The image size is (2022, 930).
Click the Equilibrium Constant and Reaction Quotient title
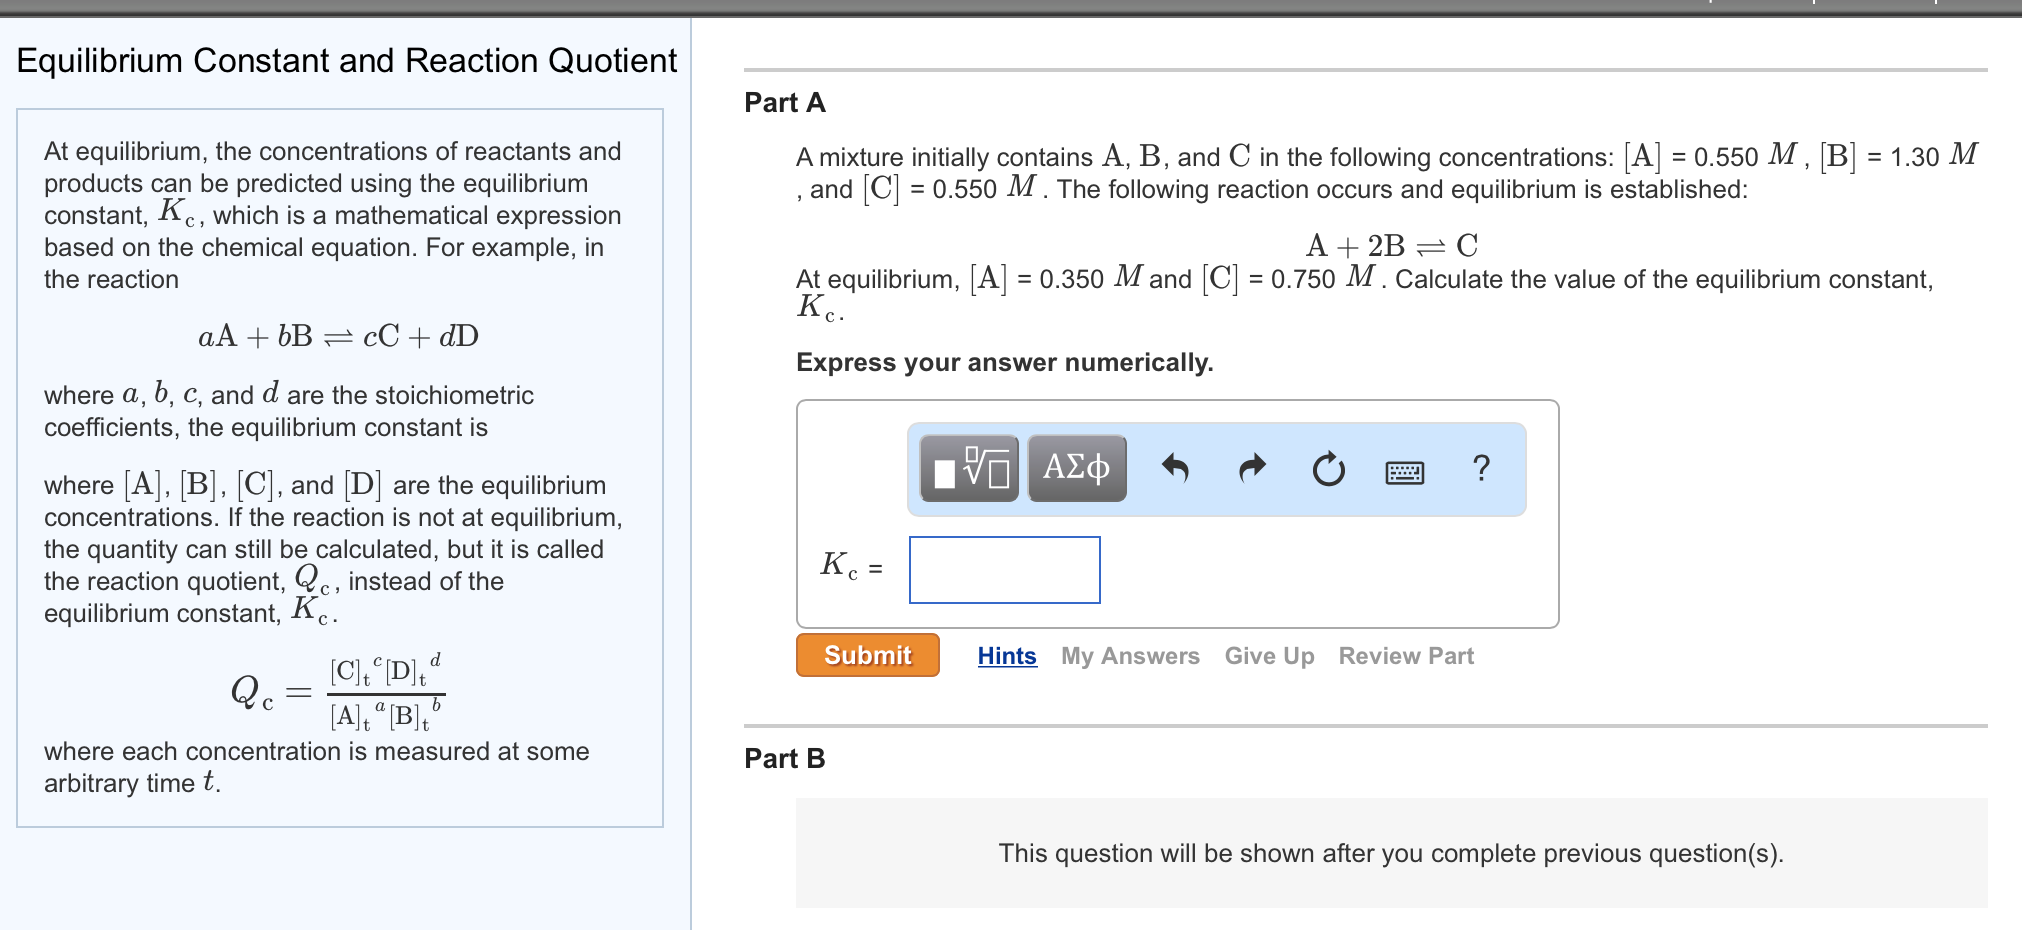(348, 61)
